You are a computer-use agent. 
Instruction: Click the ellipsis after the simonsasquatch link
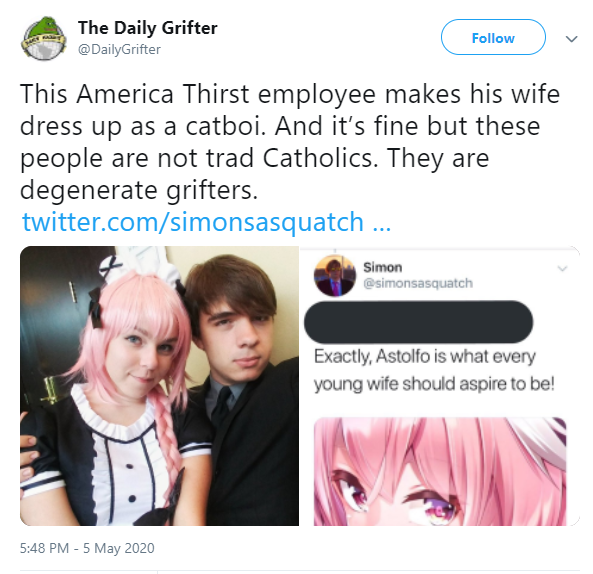[x=382, y=223]
